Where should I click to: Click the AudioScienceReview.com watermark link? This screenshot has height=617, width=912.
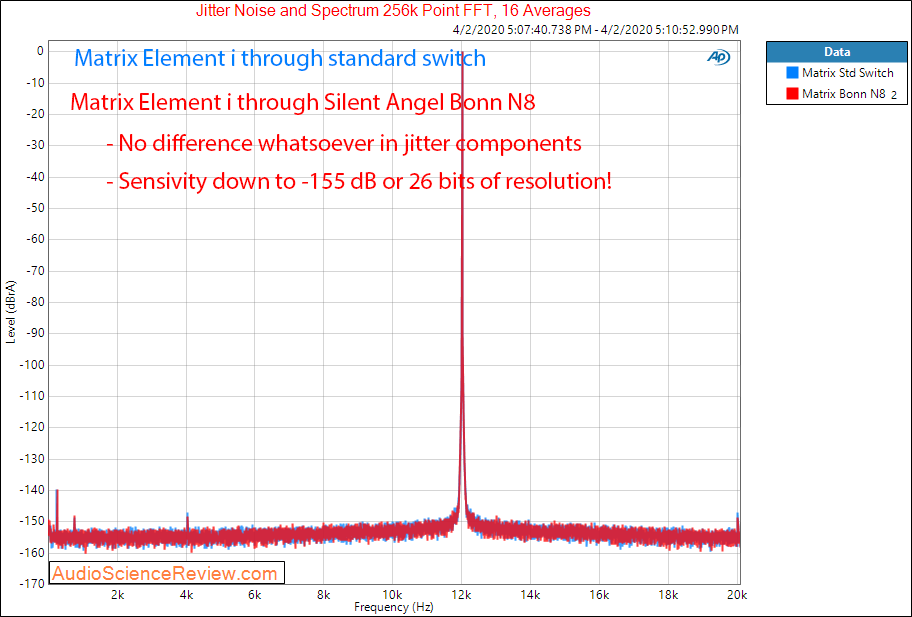[x=167, y=573]
